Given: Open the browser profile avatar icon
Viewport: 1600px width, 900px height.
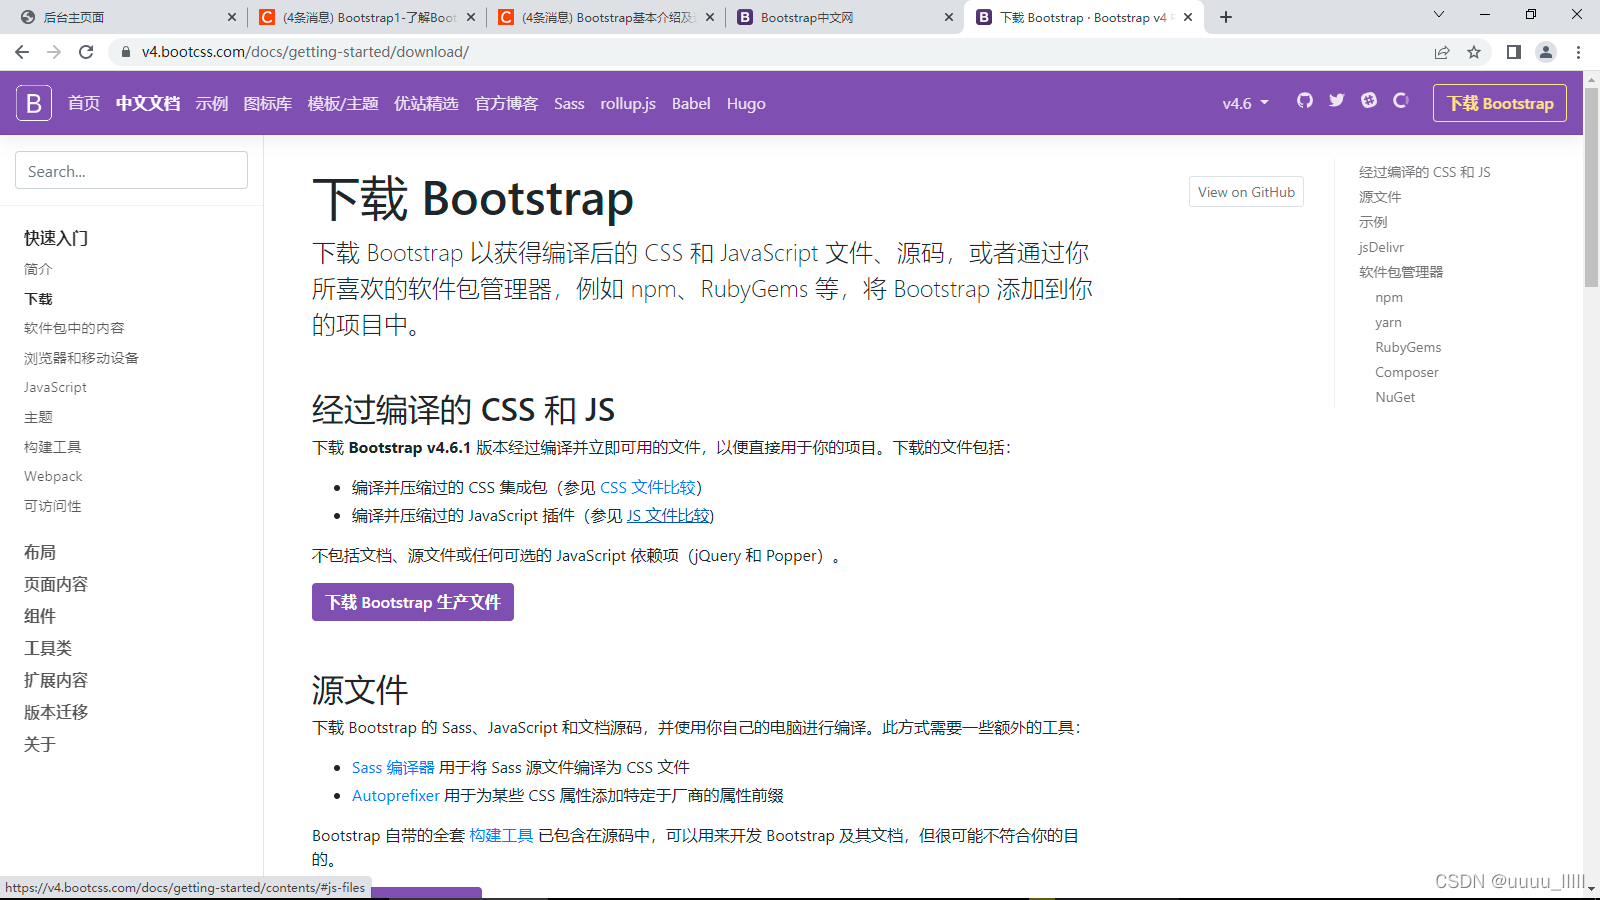Looking at the screenshot, I should click(x=1546, y=52).
